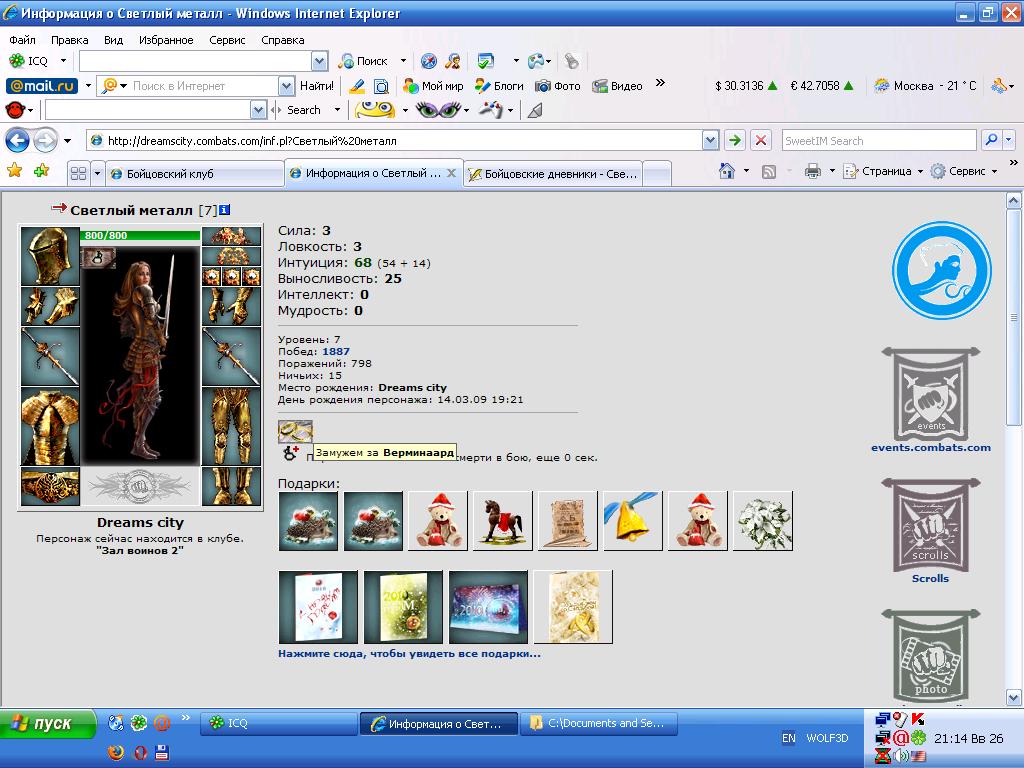1024x768 pixels.
Task: Open the Страница dropdown menu
Action: [x=883, y=171]
